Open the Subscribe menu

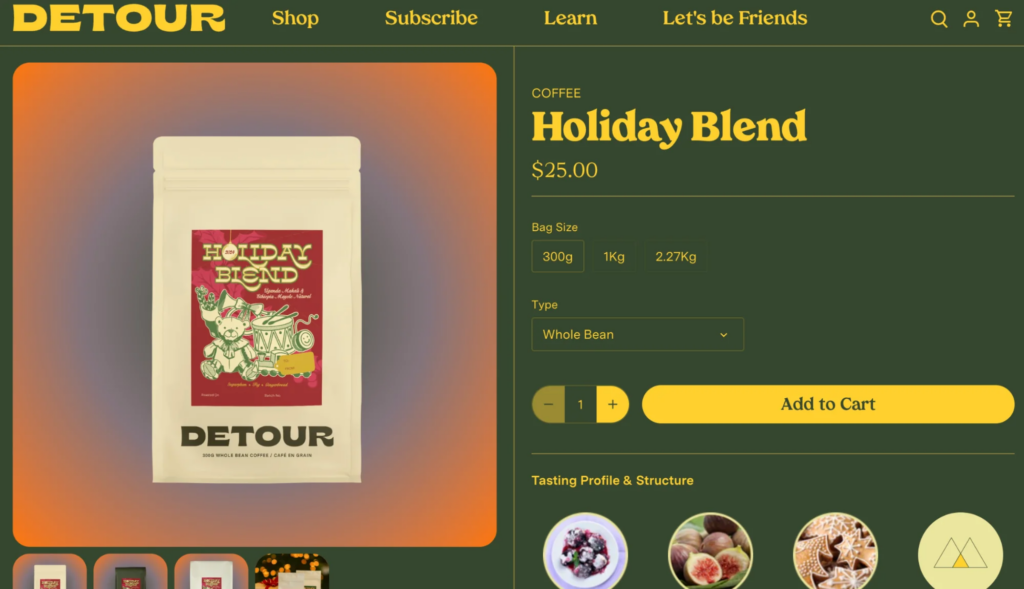(431, 18)
